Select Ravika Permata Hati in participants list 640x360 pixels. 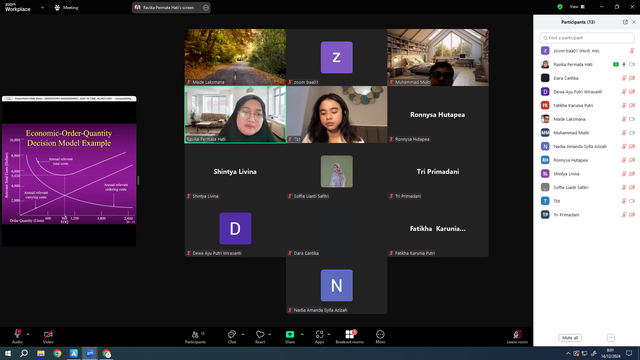pyautogui.click(x=587, y=64)
